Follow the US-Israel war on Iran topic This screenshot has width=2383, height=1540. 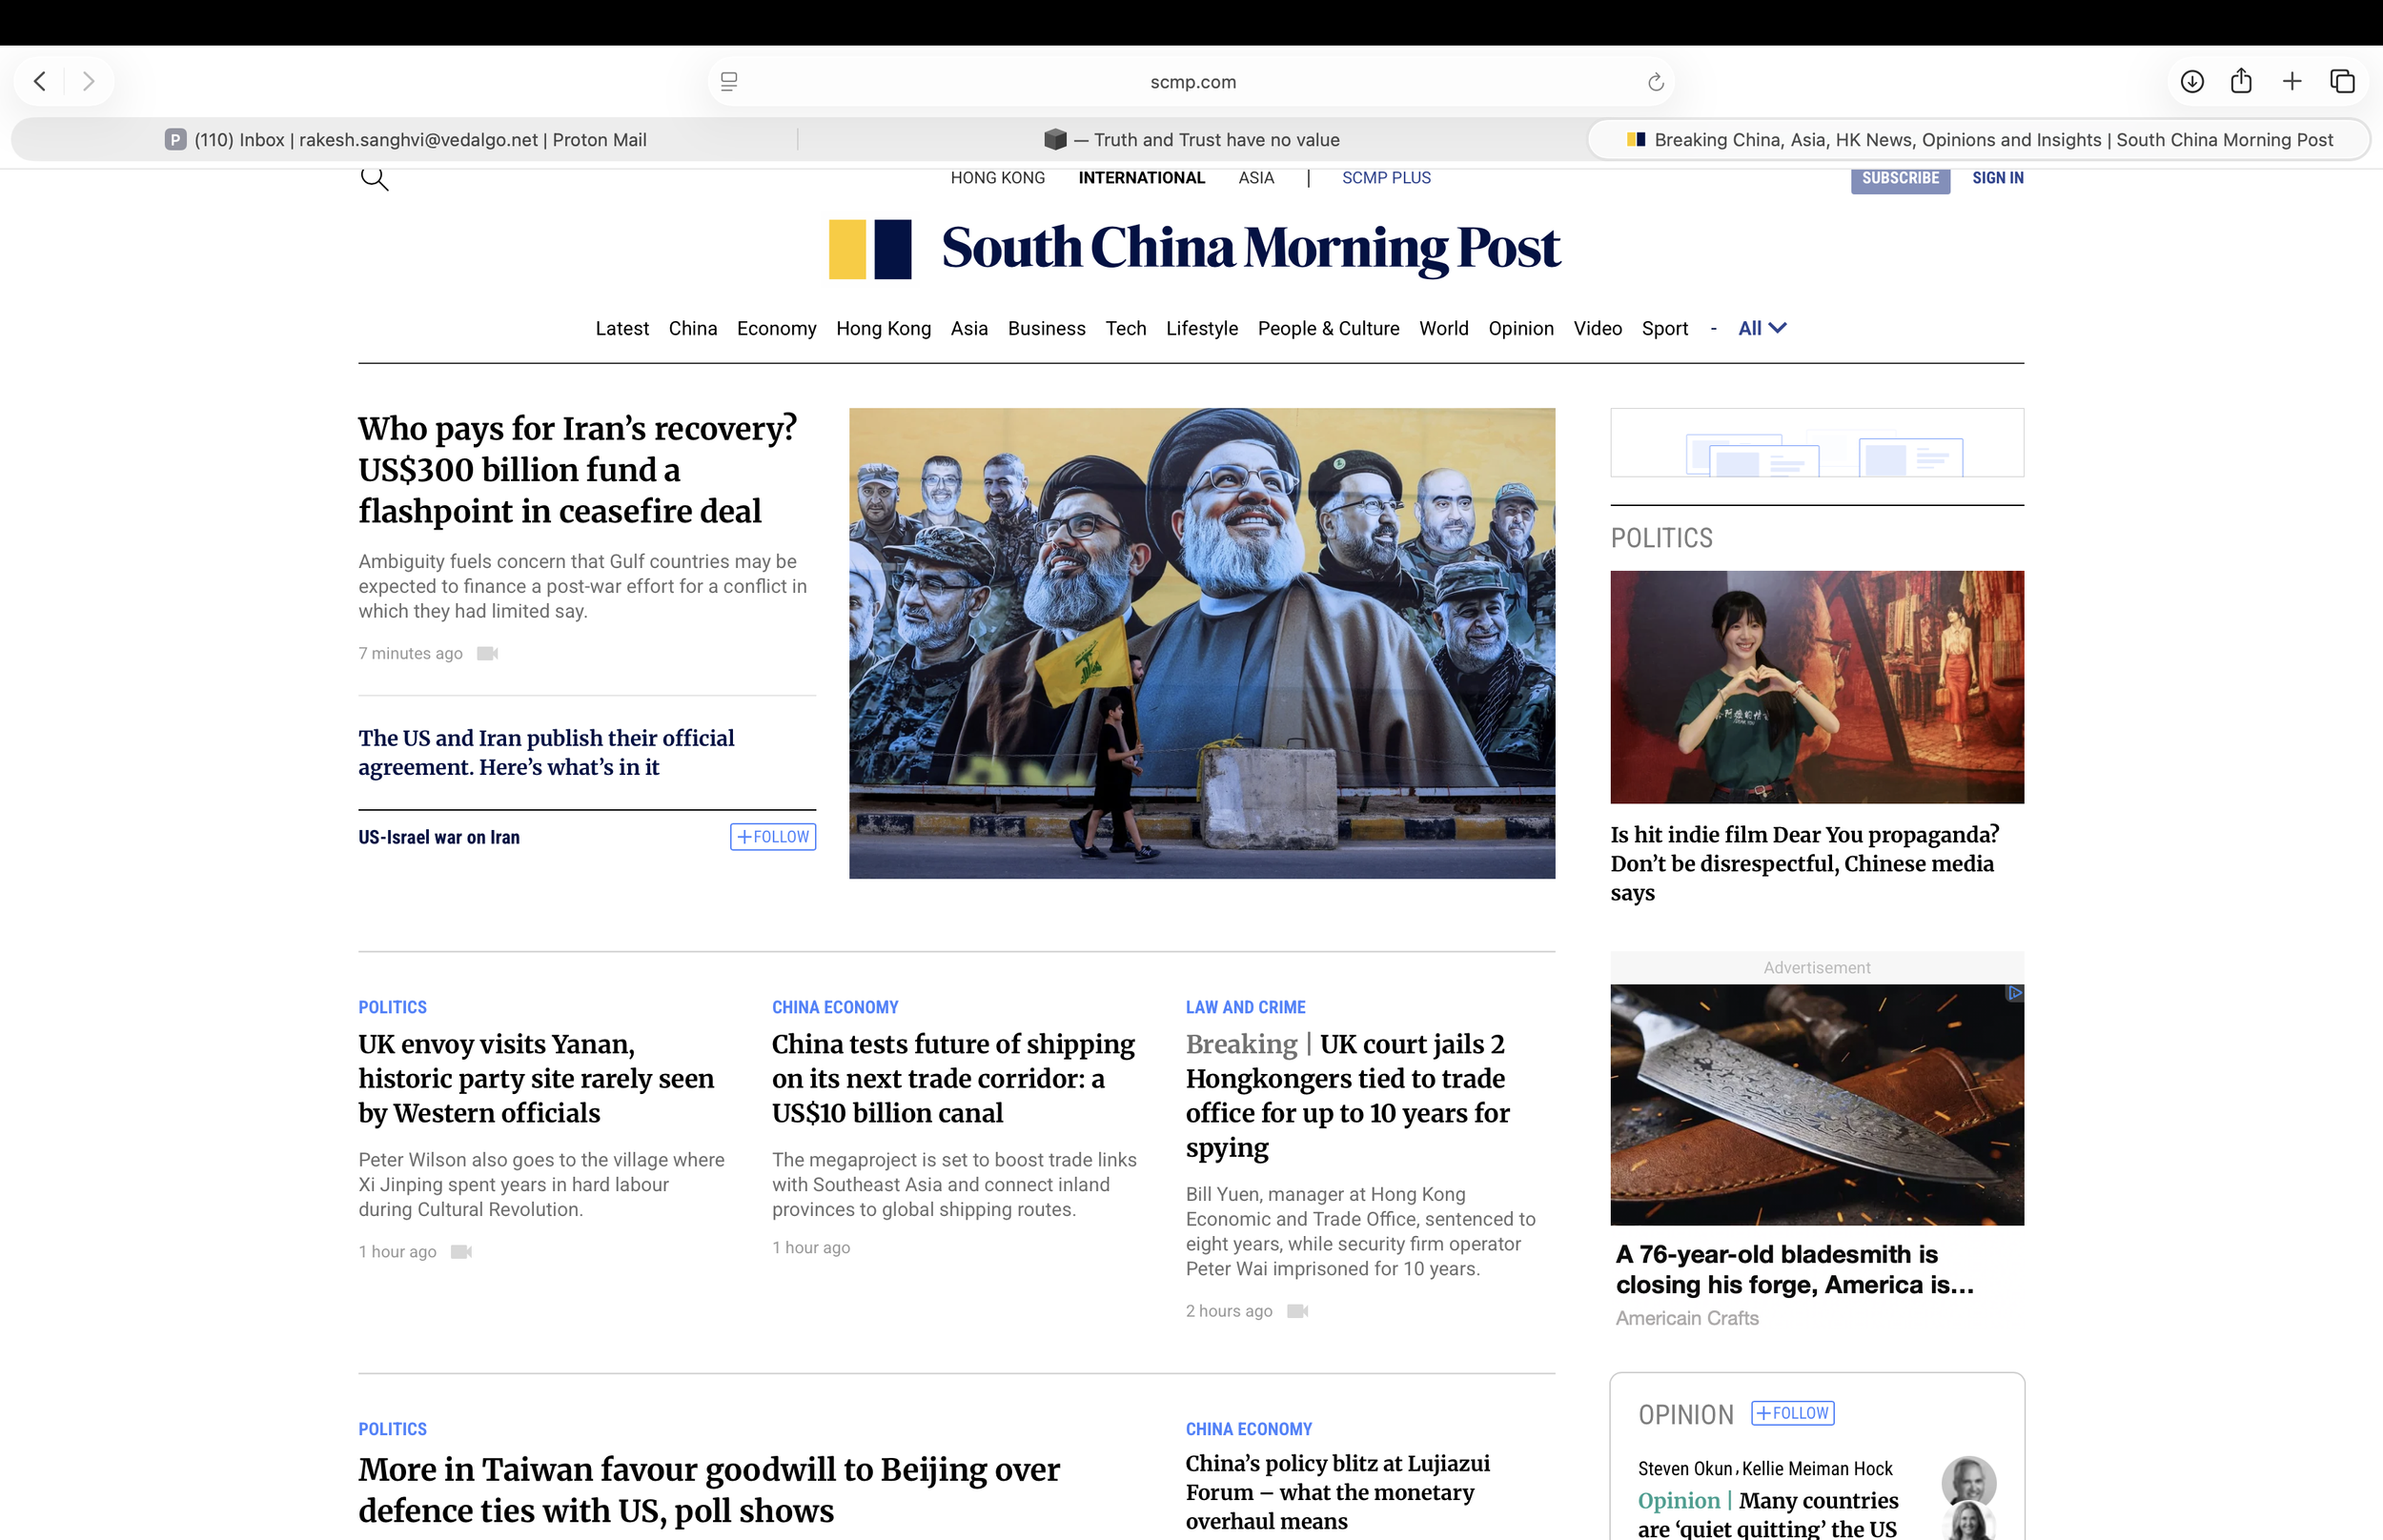coord(773,837)
